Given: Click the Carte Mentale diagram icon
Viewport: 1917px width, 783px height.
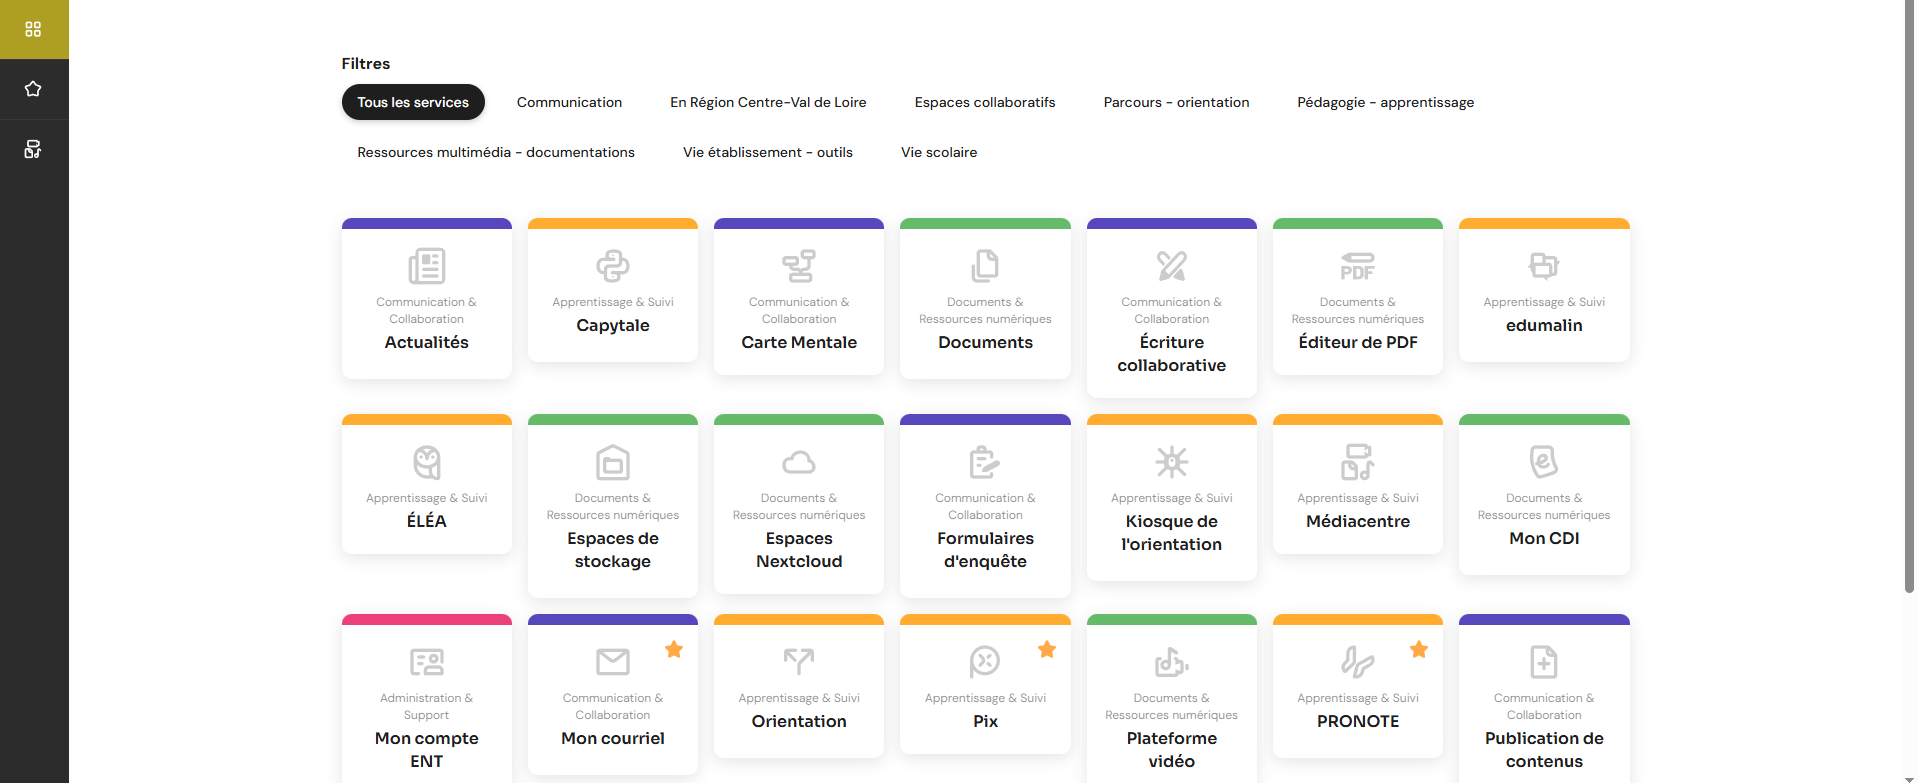Looking at the screenshot, I should 799,266.
